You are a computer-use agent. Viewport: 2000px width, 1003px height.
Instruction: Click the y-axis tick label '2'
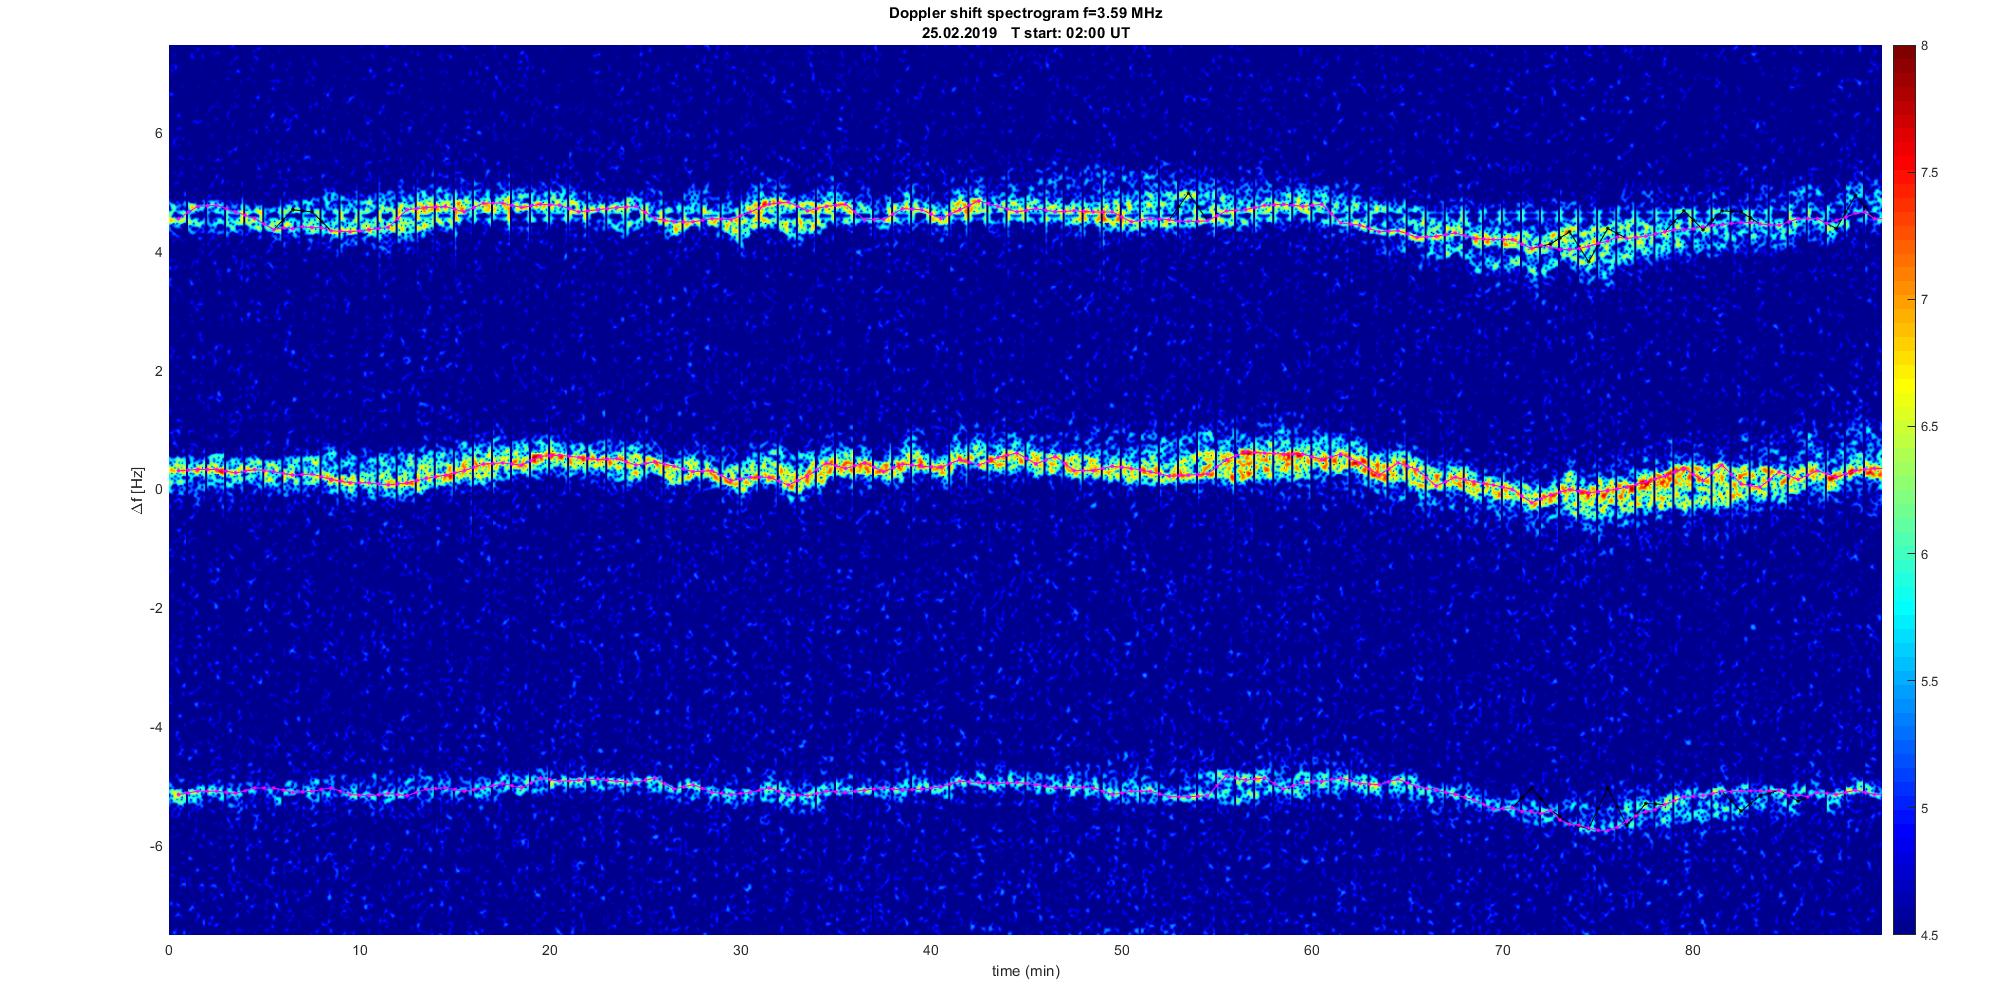[x=158, y=371]
